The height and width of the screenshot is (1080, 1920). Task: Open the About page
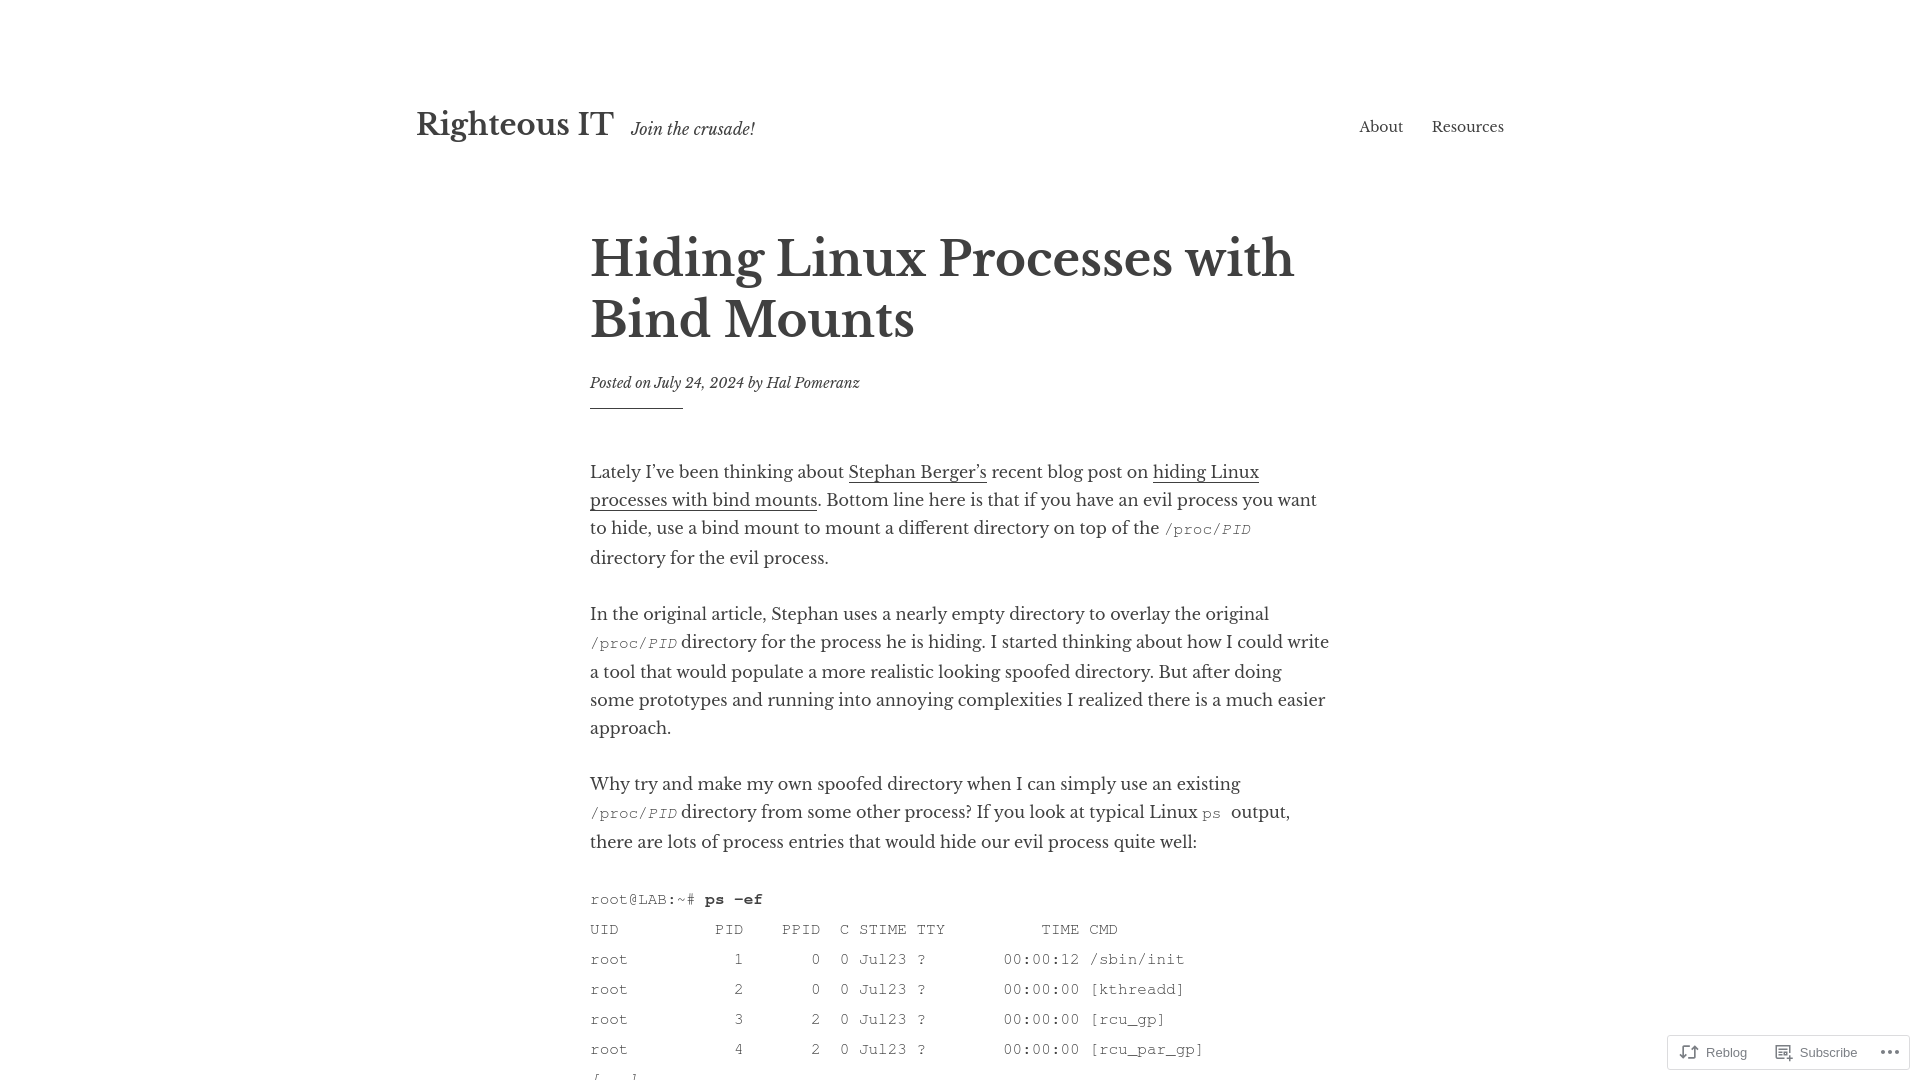point(1381,127)
